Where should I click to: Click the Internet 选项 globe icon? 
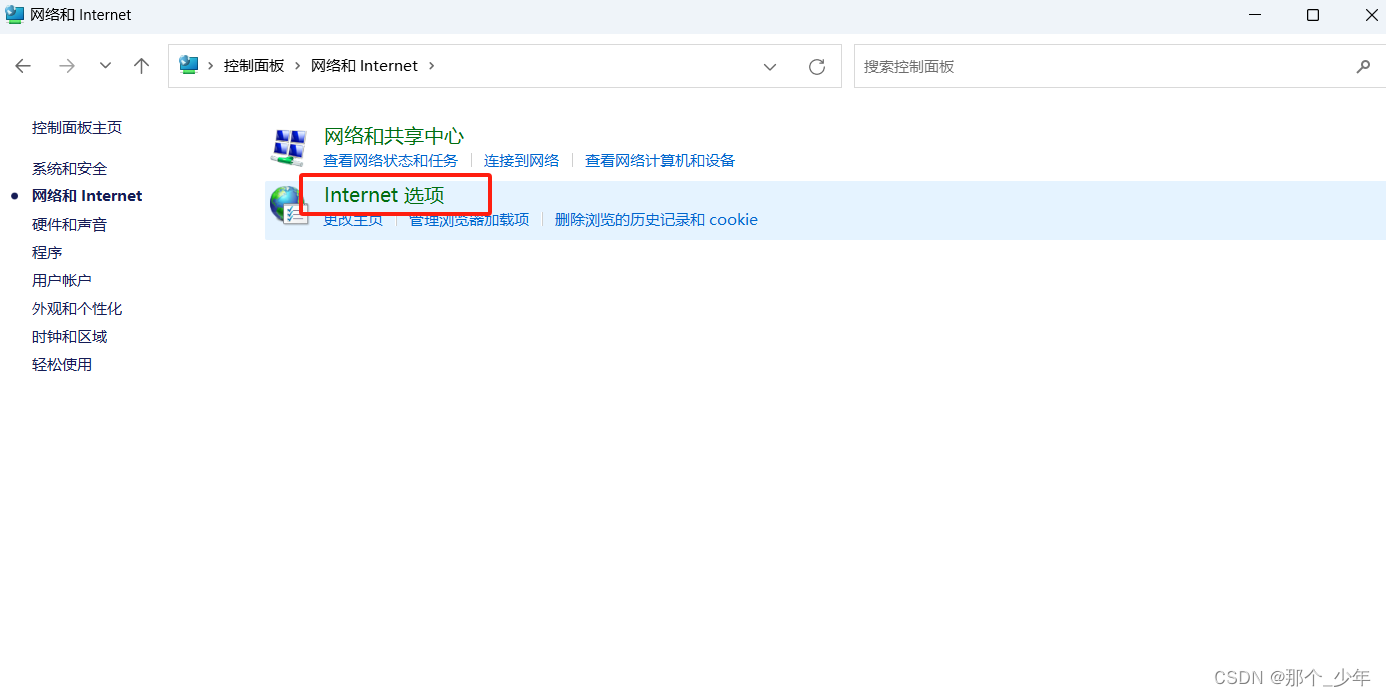pyautogui.click(x=289, y=206)
